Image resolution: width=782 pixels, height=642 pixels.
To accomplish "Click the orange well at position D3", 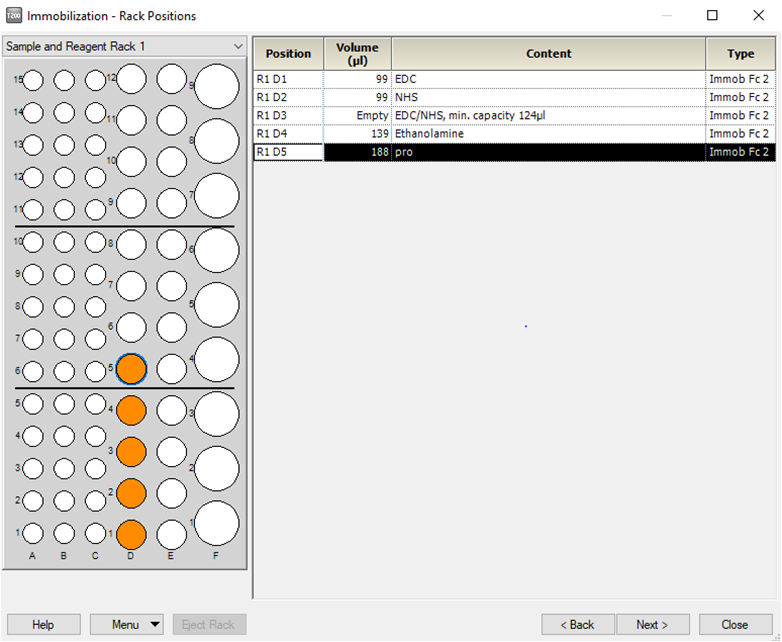I will 131,452.
